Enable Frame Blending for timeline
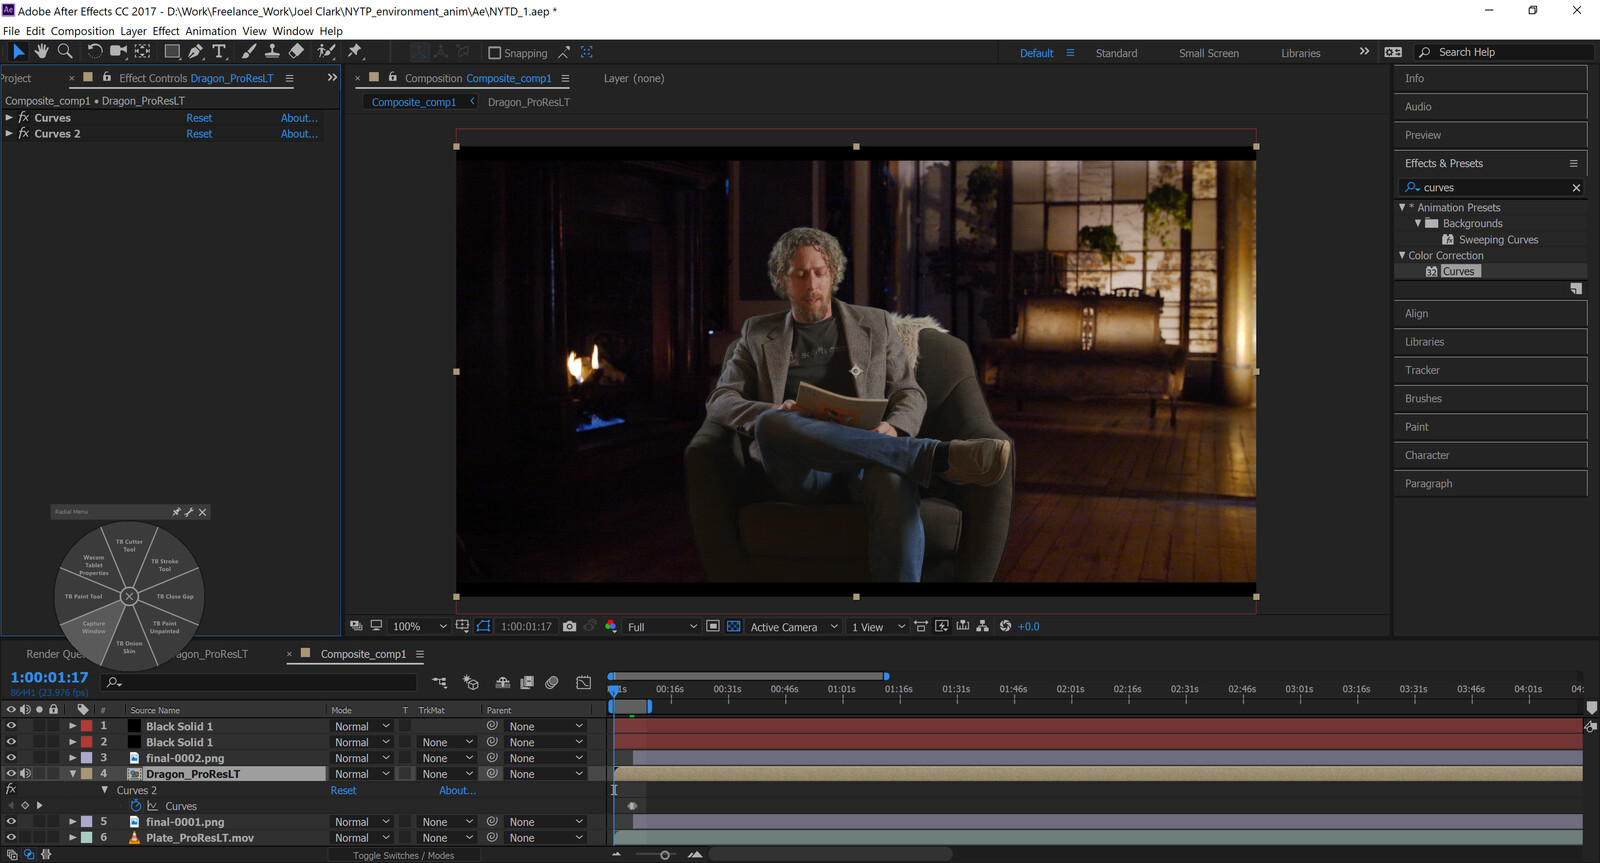The width and height of the screenshot is (1600, 863). (x=527, y=682)
